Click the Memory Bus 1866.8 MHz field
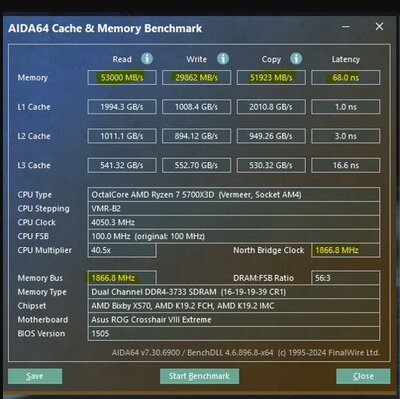The image size is (400, 399). (122, 278)
